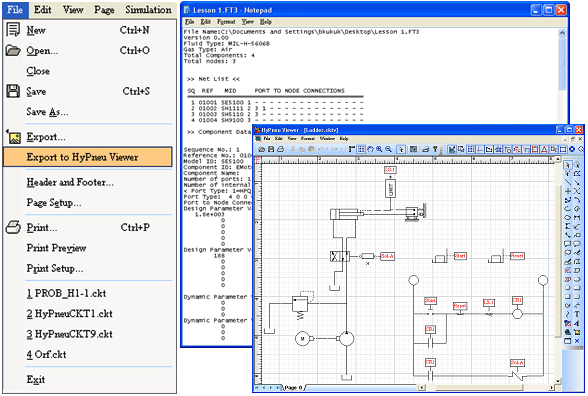
Task: Choose Close from the File menu
Action: tap(38, 71)
